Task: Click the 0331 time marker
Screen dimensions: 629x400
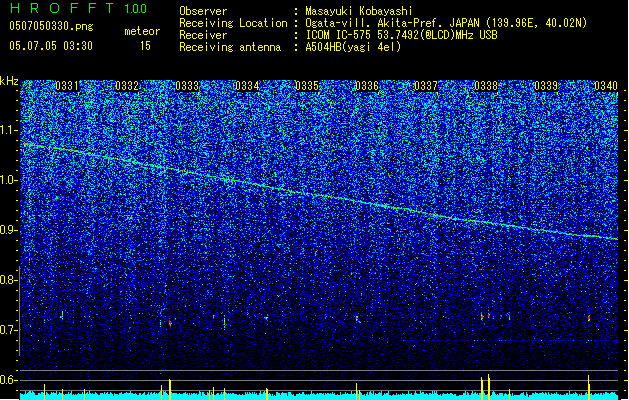Action: [x=67, y=86]
